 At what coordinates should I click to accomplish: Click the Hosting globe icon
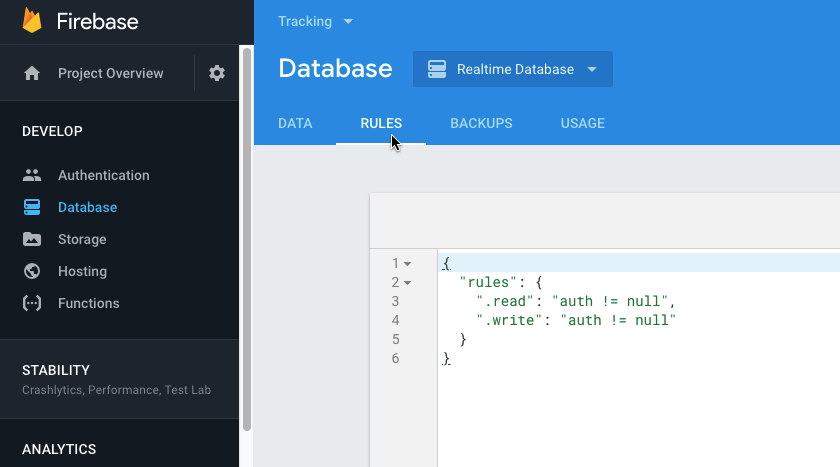click(x=32, y=271)
